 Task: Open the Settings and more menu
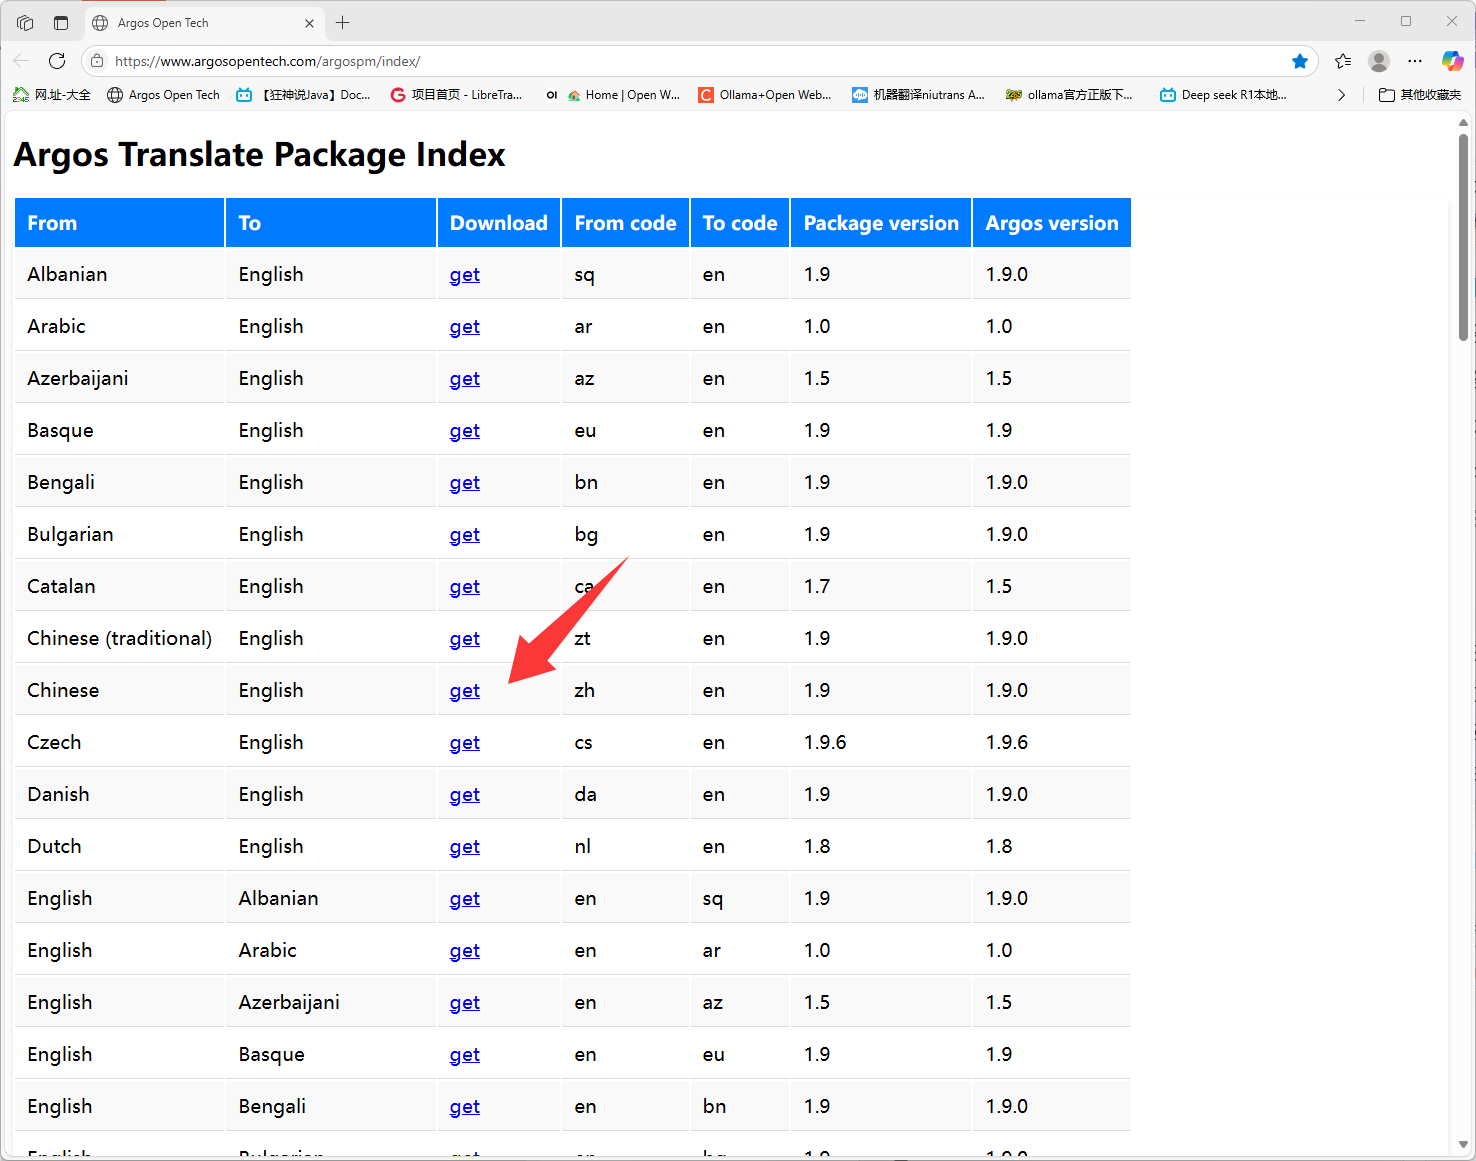pyautogui.click(x=1415, y=61)
